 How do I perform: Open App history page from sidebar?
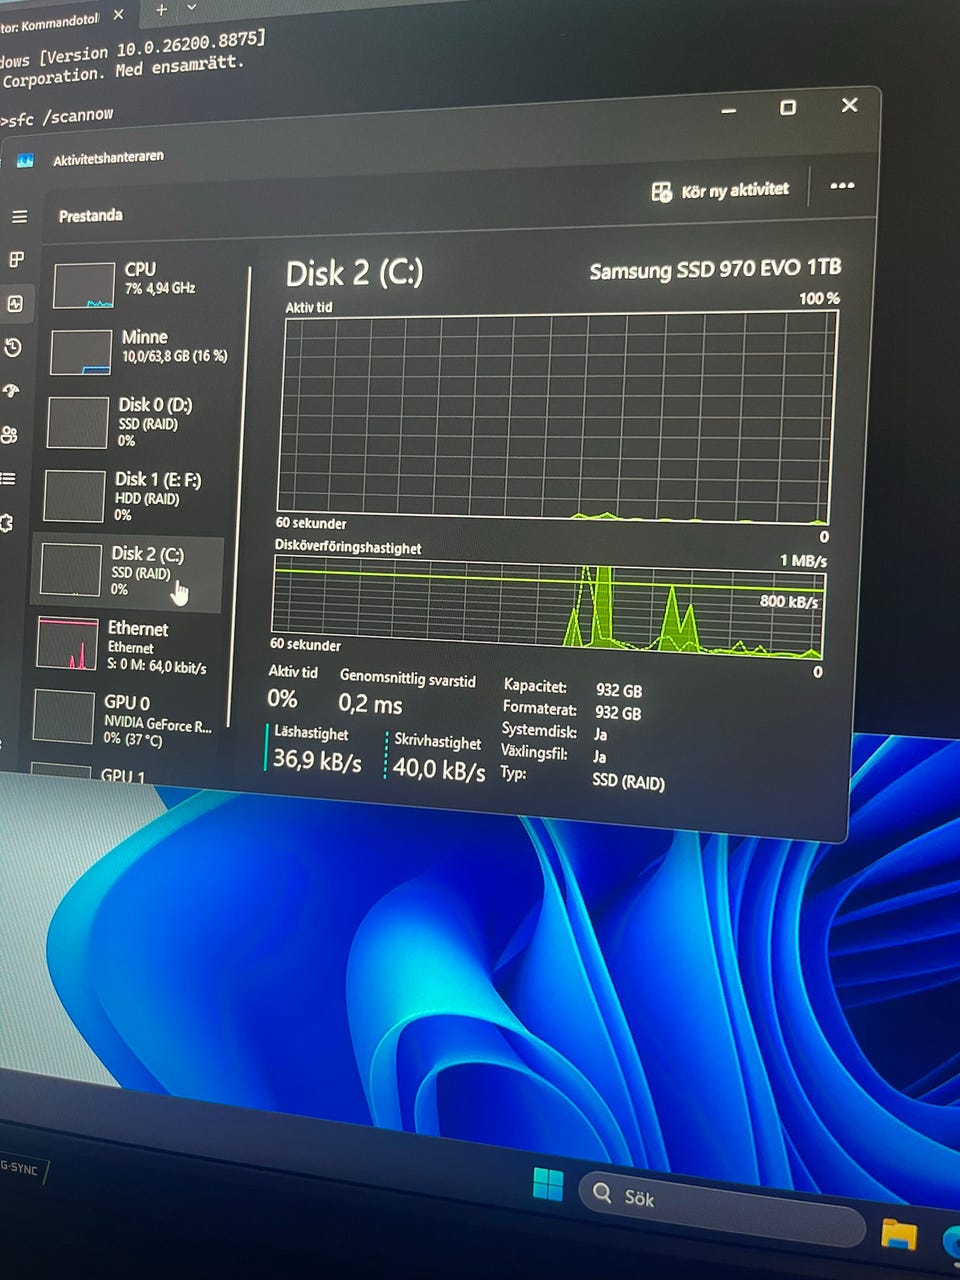13,348
